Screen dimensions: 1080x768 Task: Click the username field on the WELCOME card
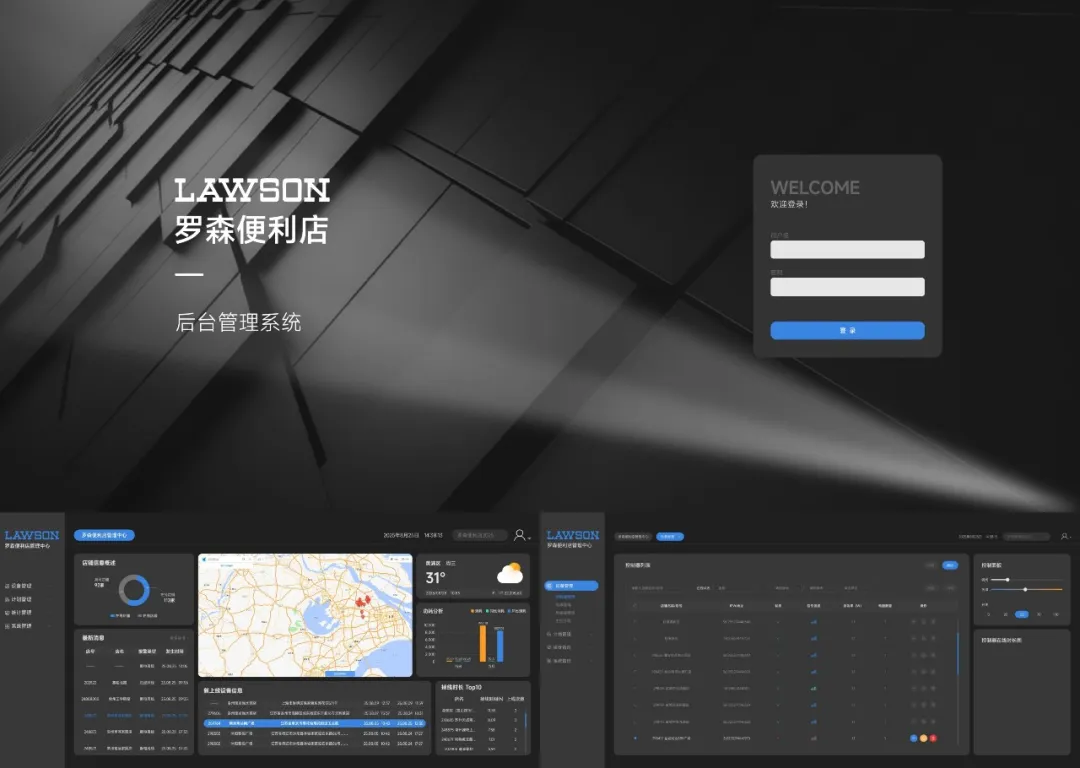coord(847,249)
